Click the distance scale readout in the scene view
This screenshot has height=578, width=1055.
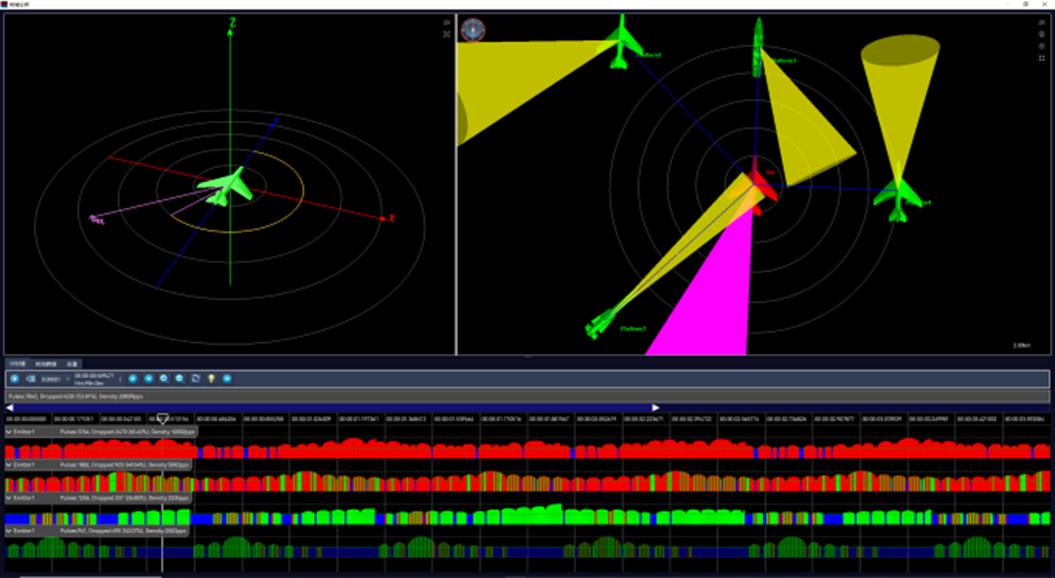click(x=1021, y=345)
